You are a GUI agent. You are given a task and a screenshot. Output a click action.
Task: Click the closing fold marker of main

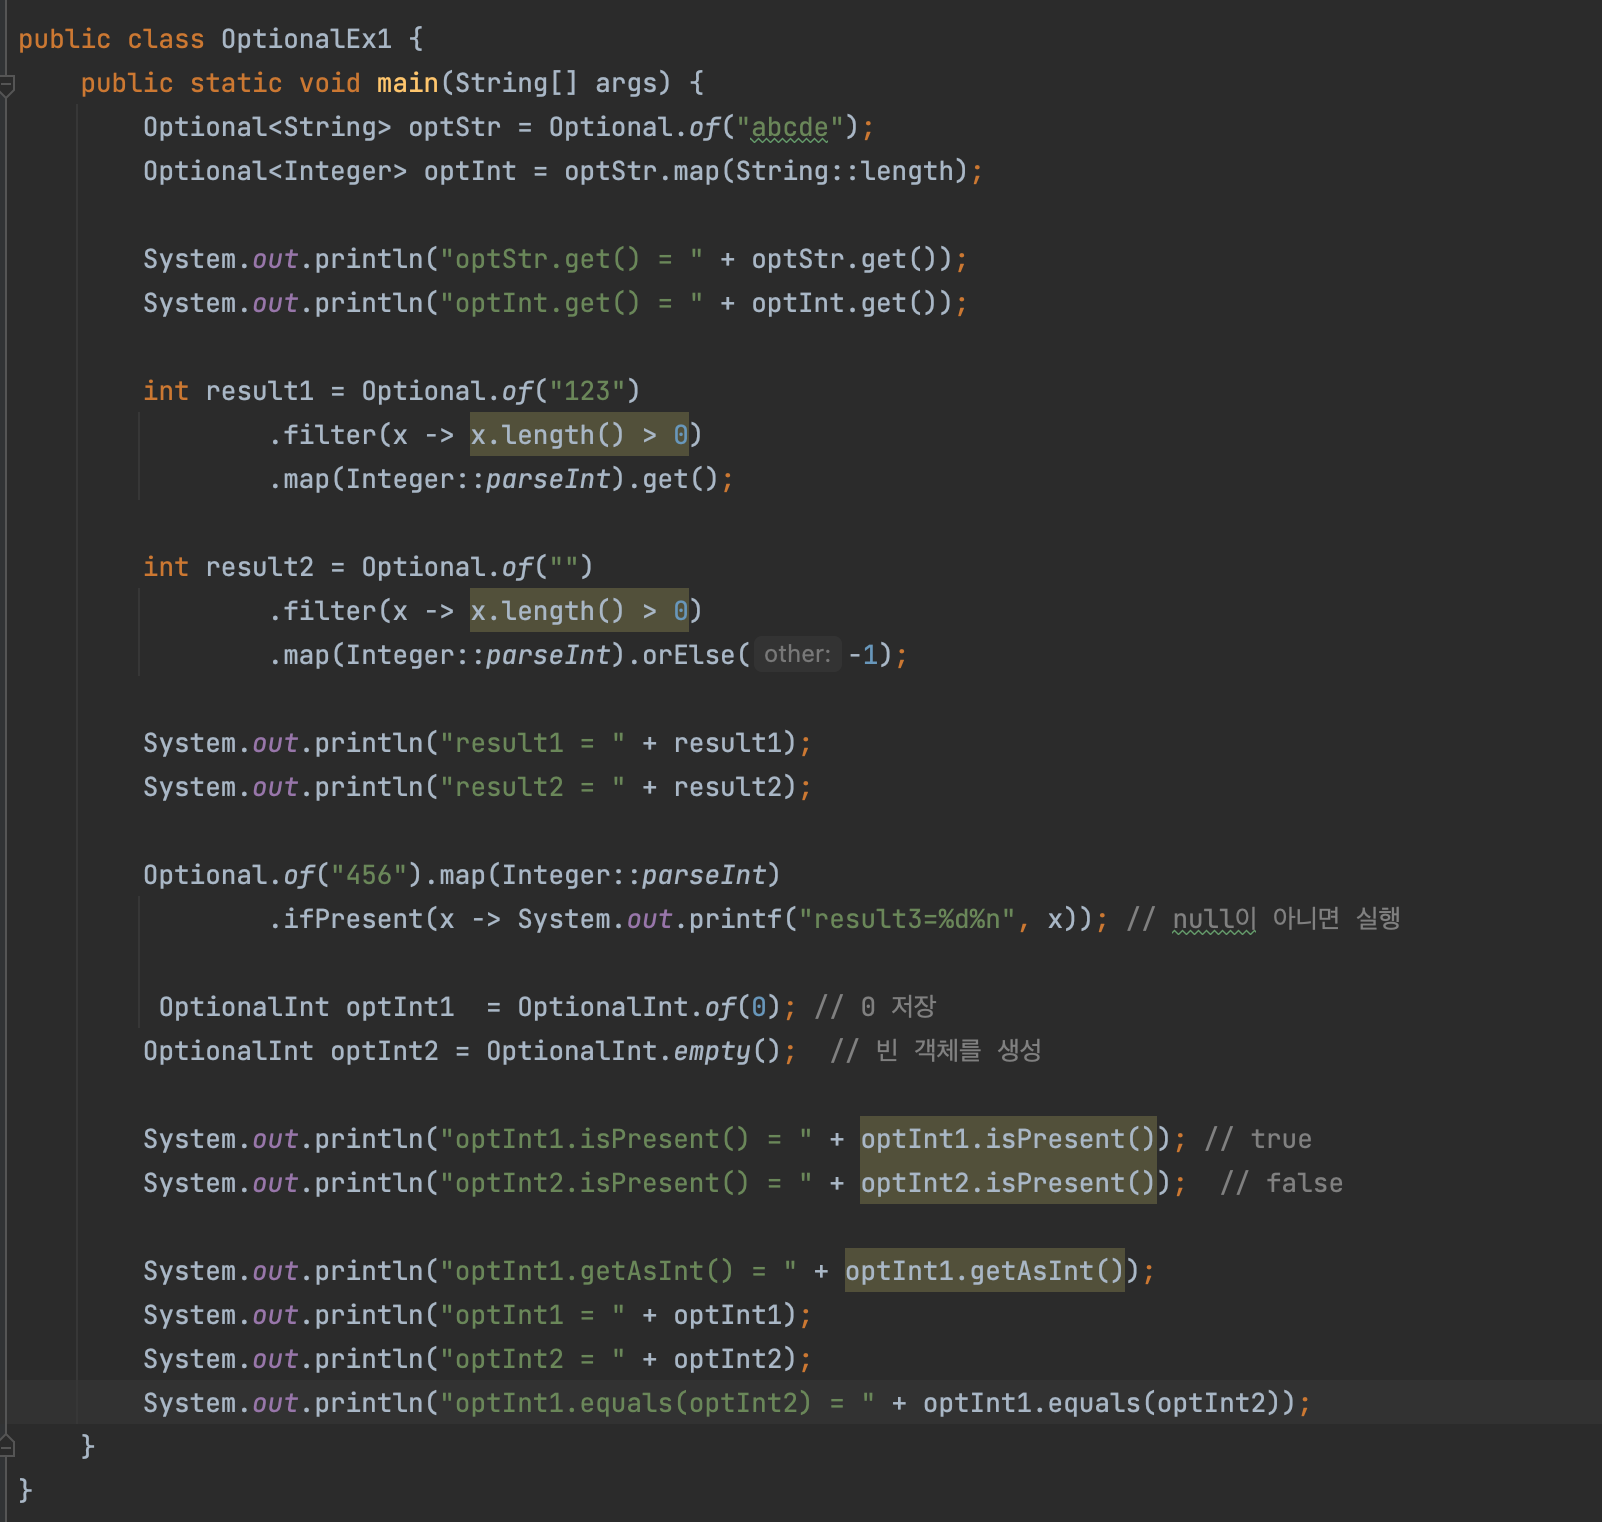(6, 1446)
